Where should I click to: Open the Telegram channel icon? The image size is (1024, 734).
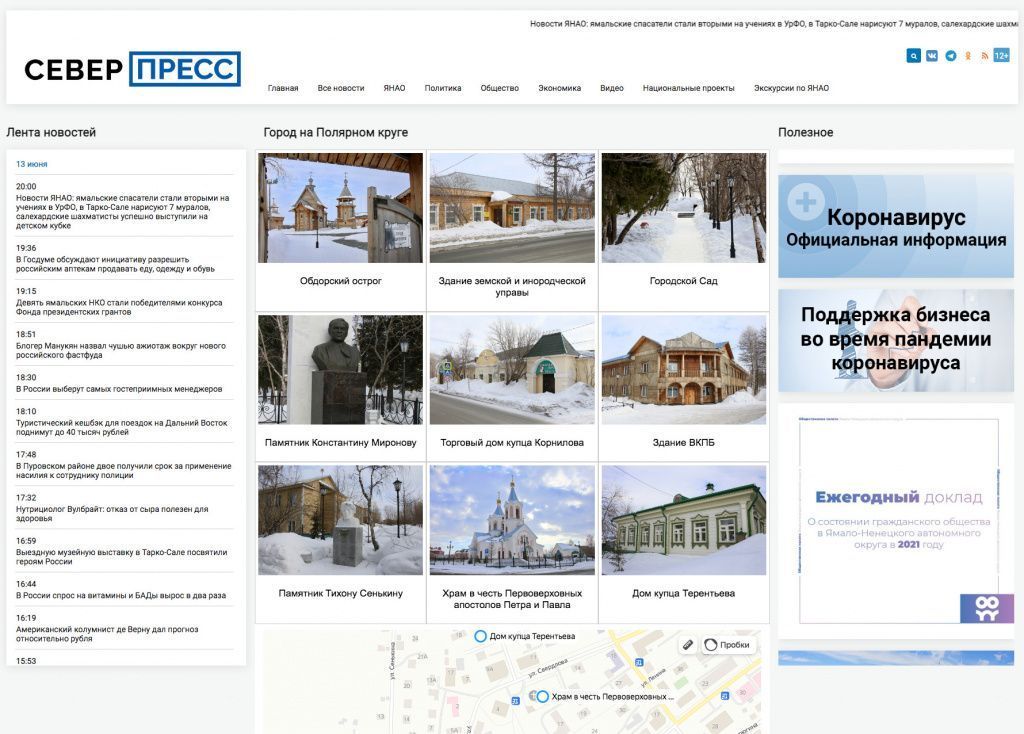pyautogui.click(x=950, y=56)
